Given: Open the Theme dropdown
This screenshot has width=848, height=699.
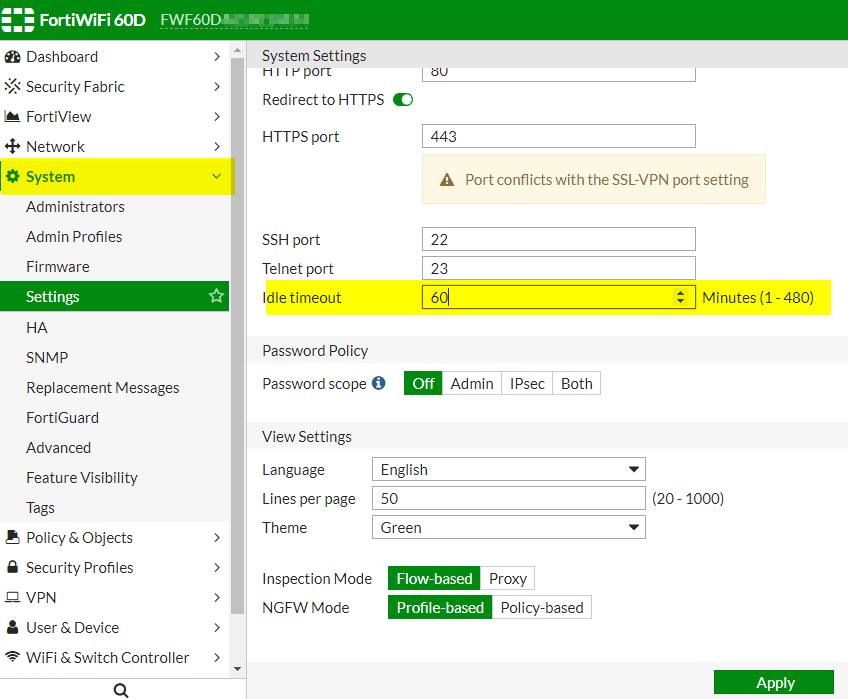Looking at the screenshot, I should point(508,527).
